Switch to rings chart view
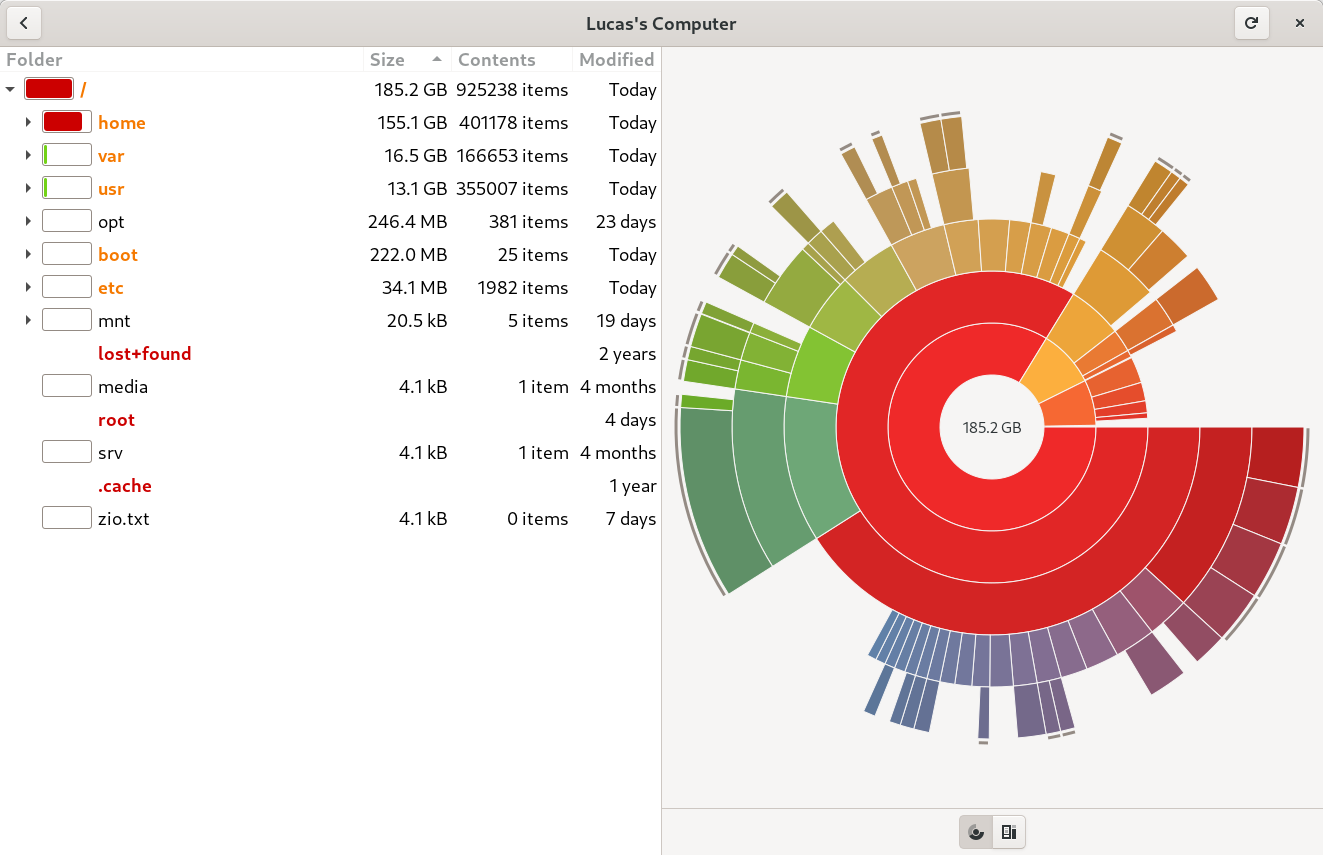 [x=976, y=832]
